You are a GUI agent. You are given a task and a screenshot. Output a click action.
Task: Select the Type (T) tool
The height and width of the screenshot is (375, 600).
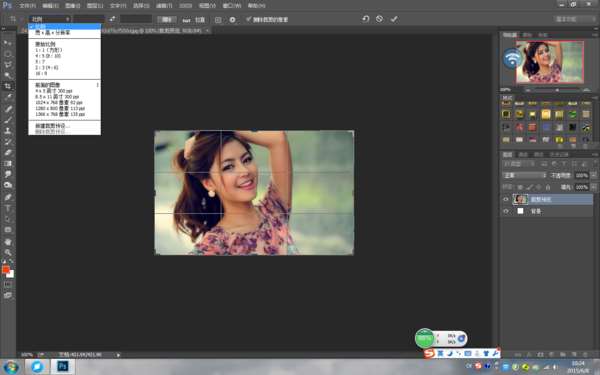pos(8,209)
